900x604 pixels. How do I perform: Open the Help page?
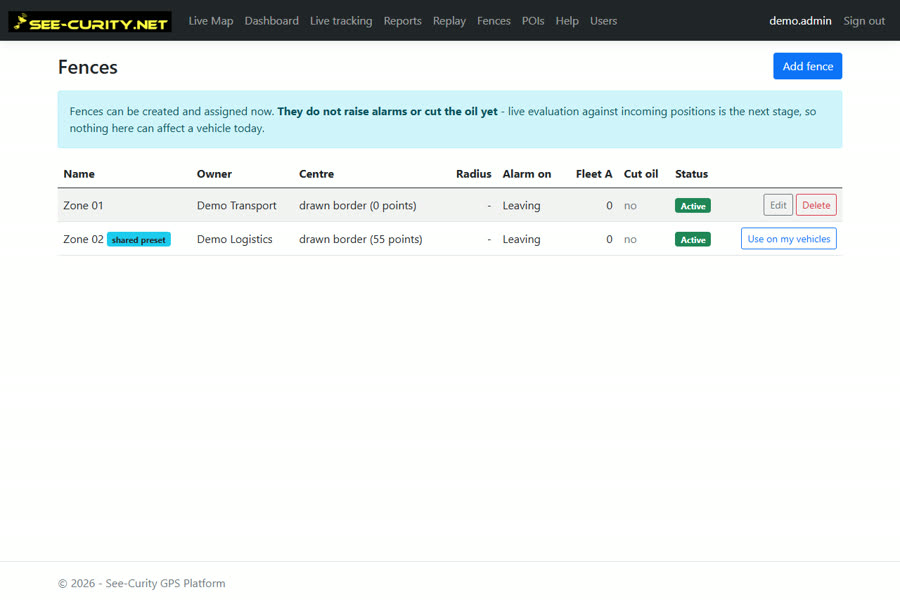[x=567, y=21]
